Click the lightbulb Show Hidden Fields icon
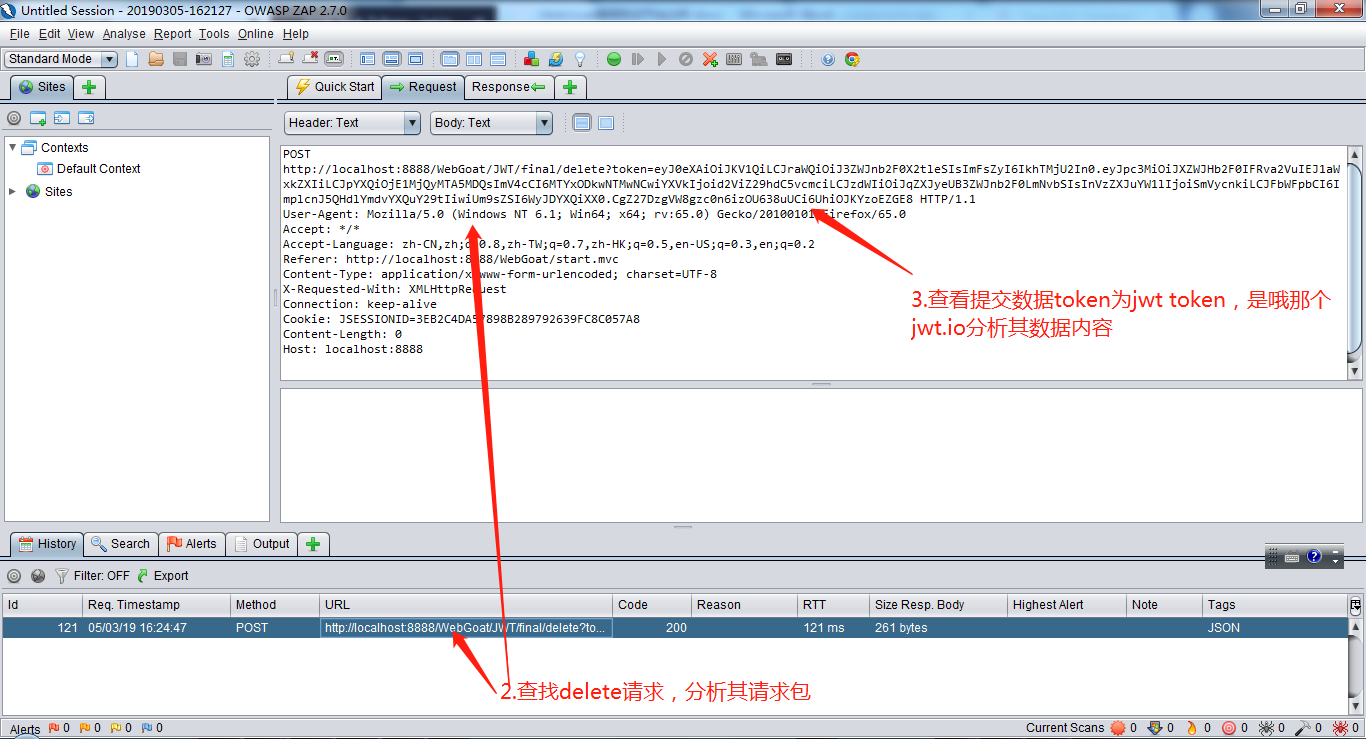This screenshot has height=739, width=1366. tap(579, 59)
